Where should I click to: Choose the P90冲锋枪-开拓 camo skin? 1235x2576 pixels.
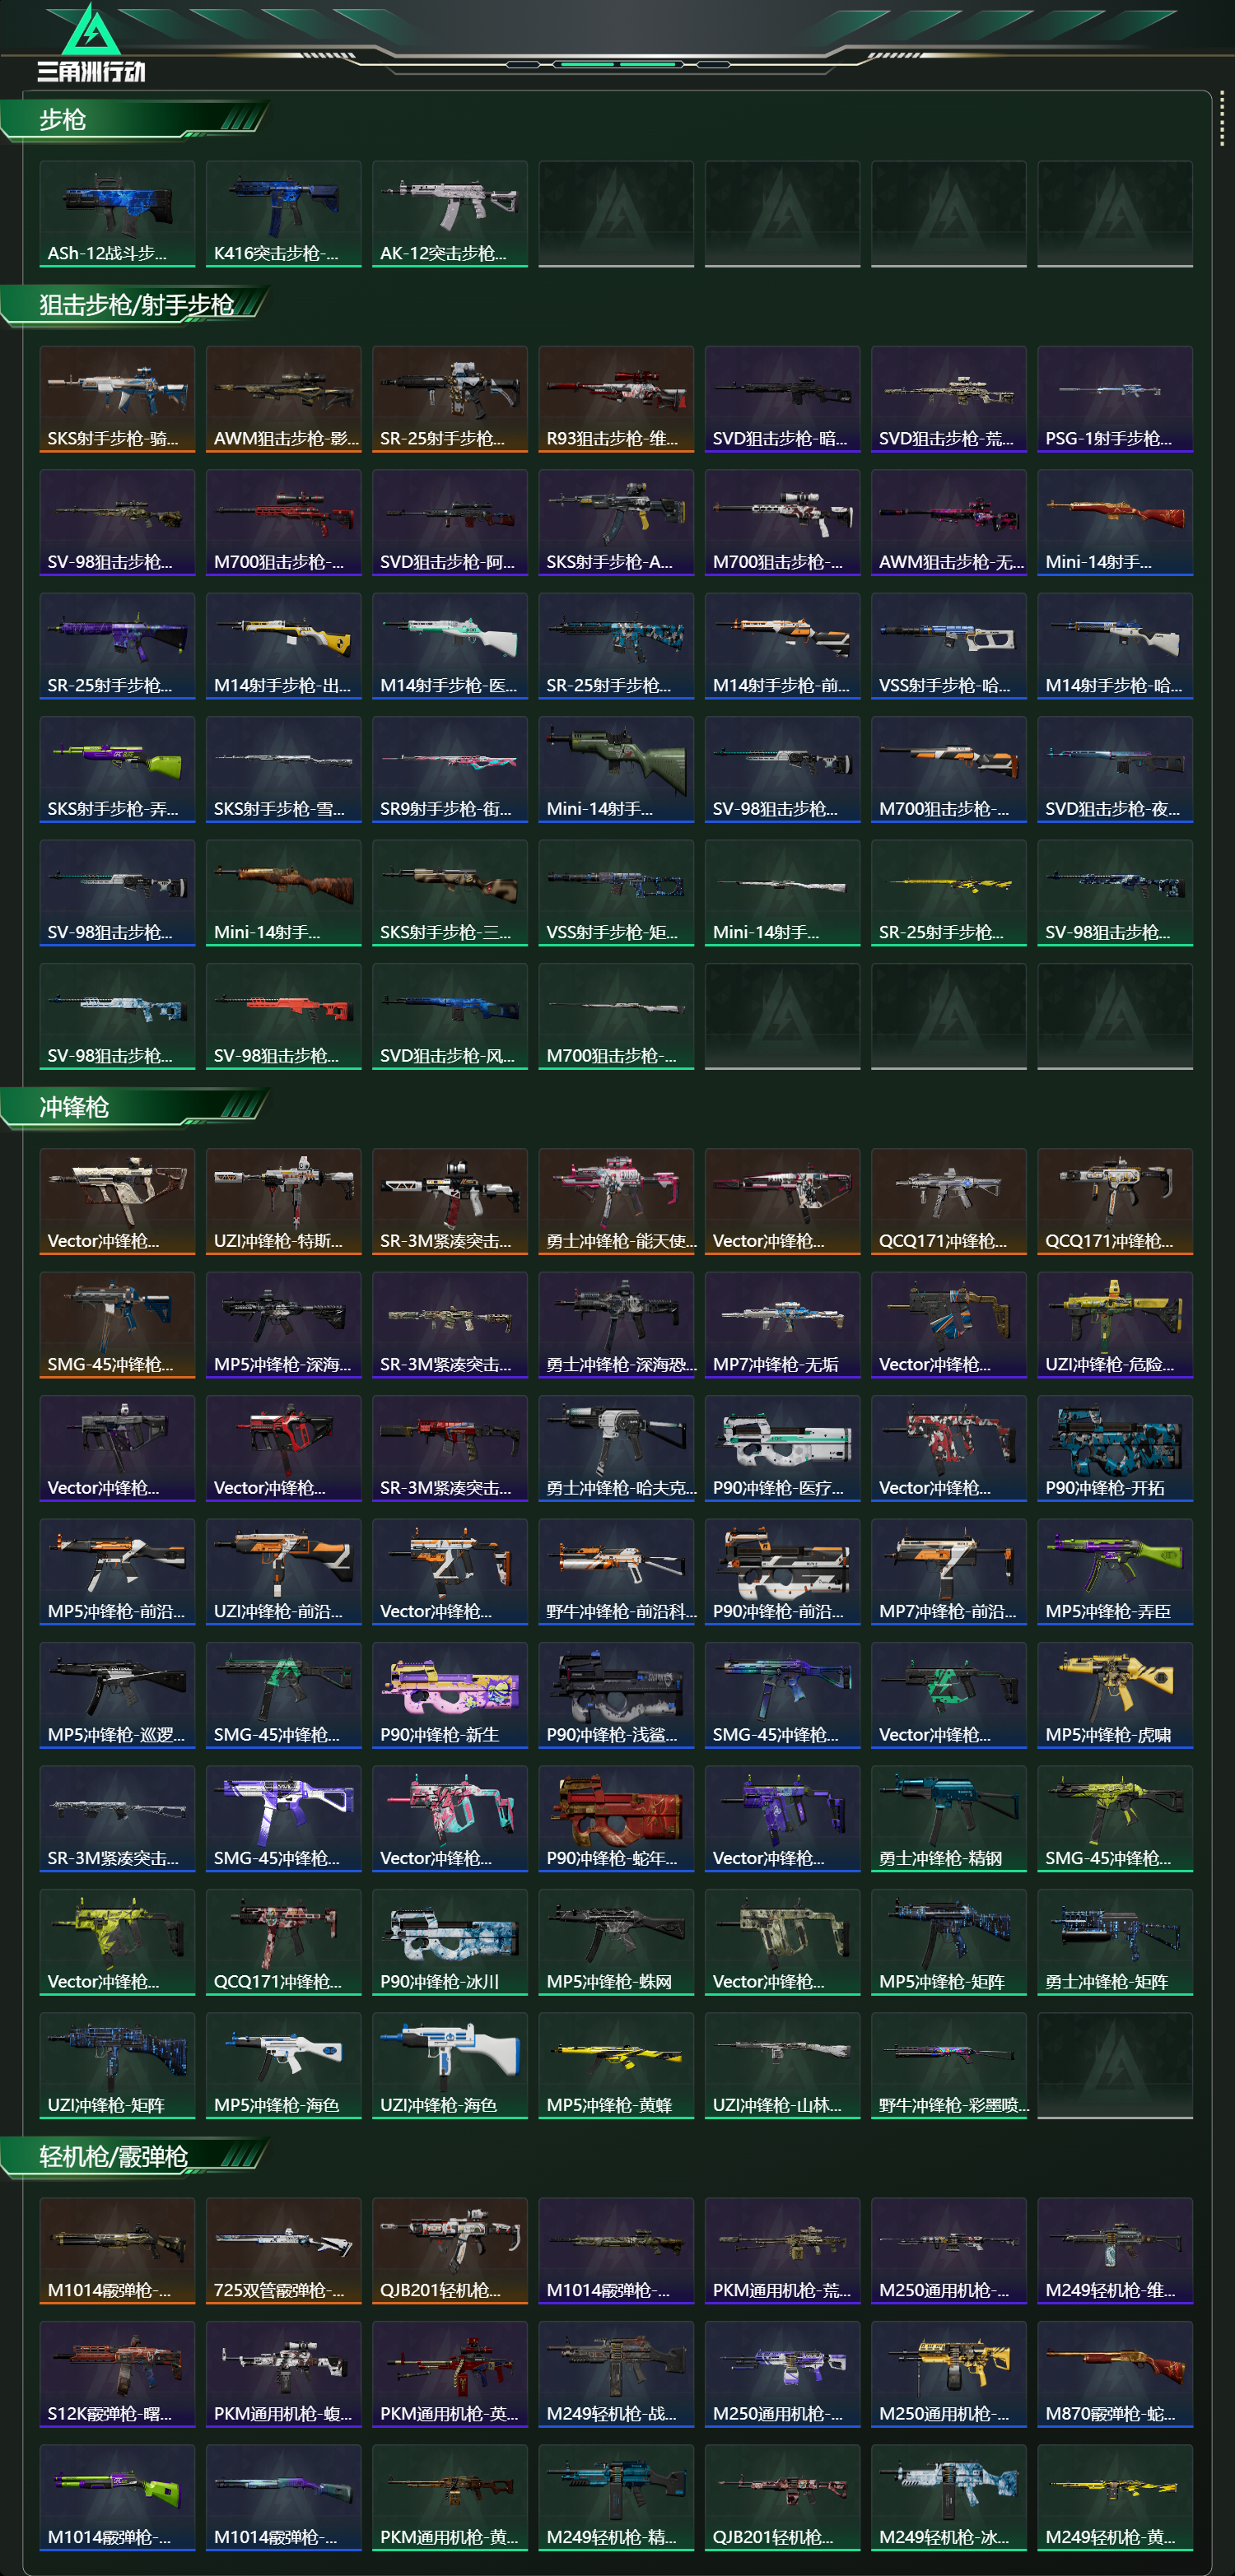click(x=1115, y=1448)
